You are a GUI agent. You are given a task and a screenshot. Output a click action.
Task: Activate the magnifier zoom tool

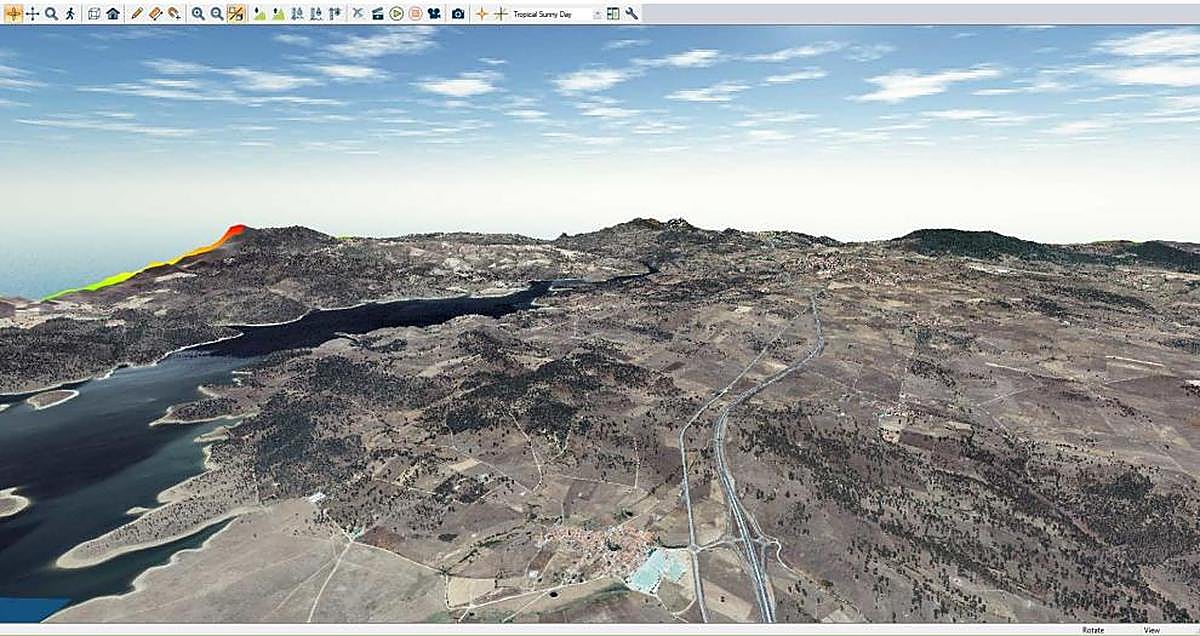pos(51,14)
